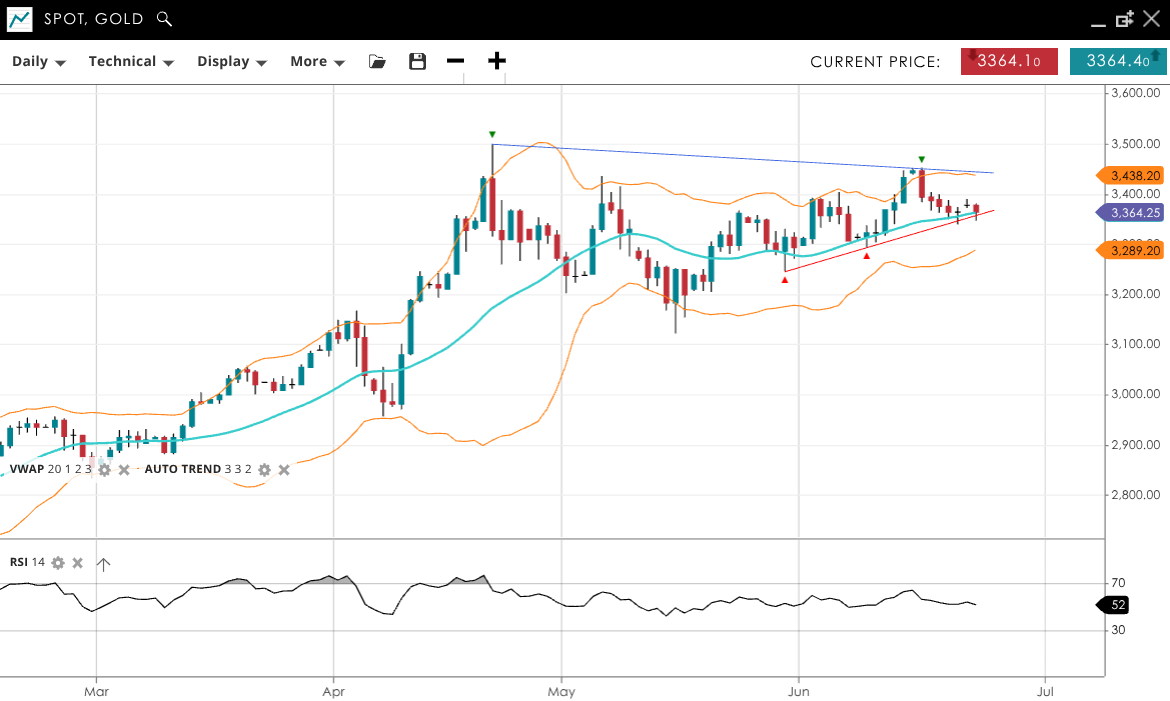Zoom in using the plus icon

pyautogui.click(x=497, y=61)
